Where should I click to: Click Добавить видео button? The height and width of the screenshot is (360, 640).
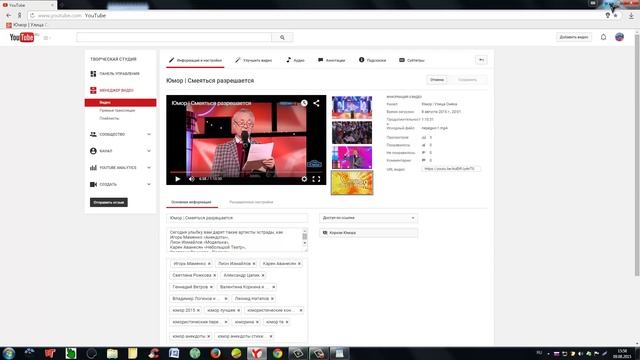pyautogui.click(x=573, y=37)
